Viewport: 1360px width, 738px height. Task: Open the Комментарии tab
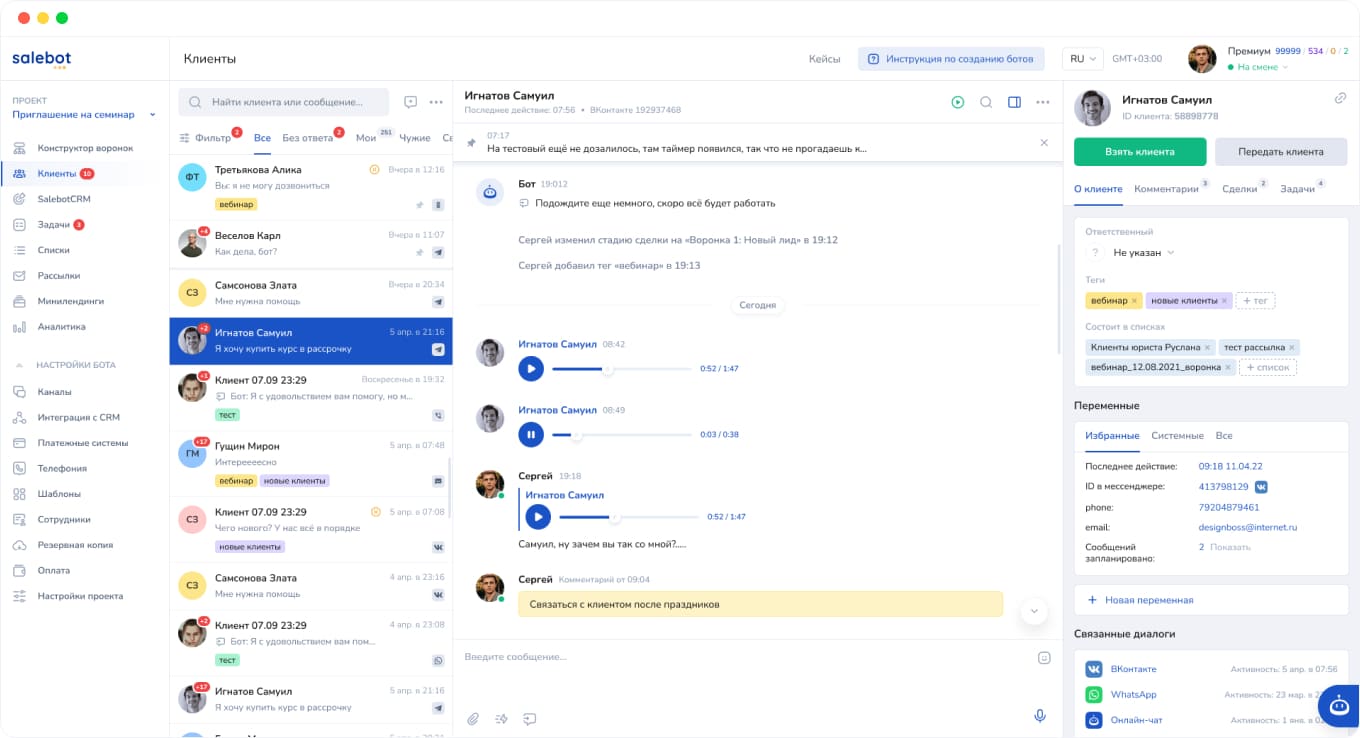click(x=1166, y=189)
